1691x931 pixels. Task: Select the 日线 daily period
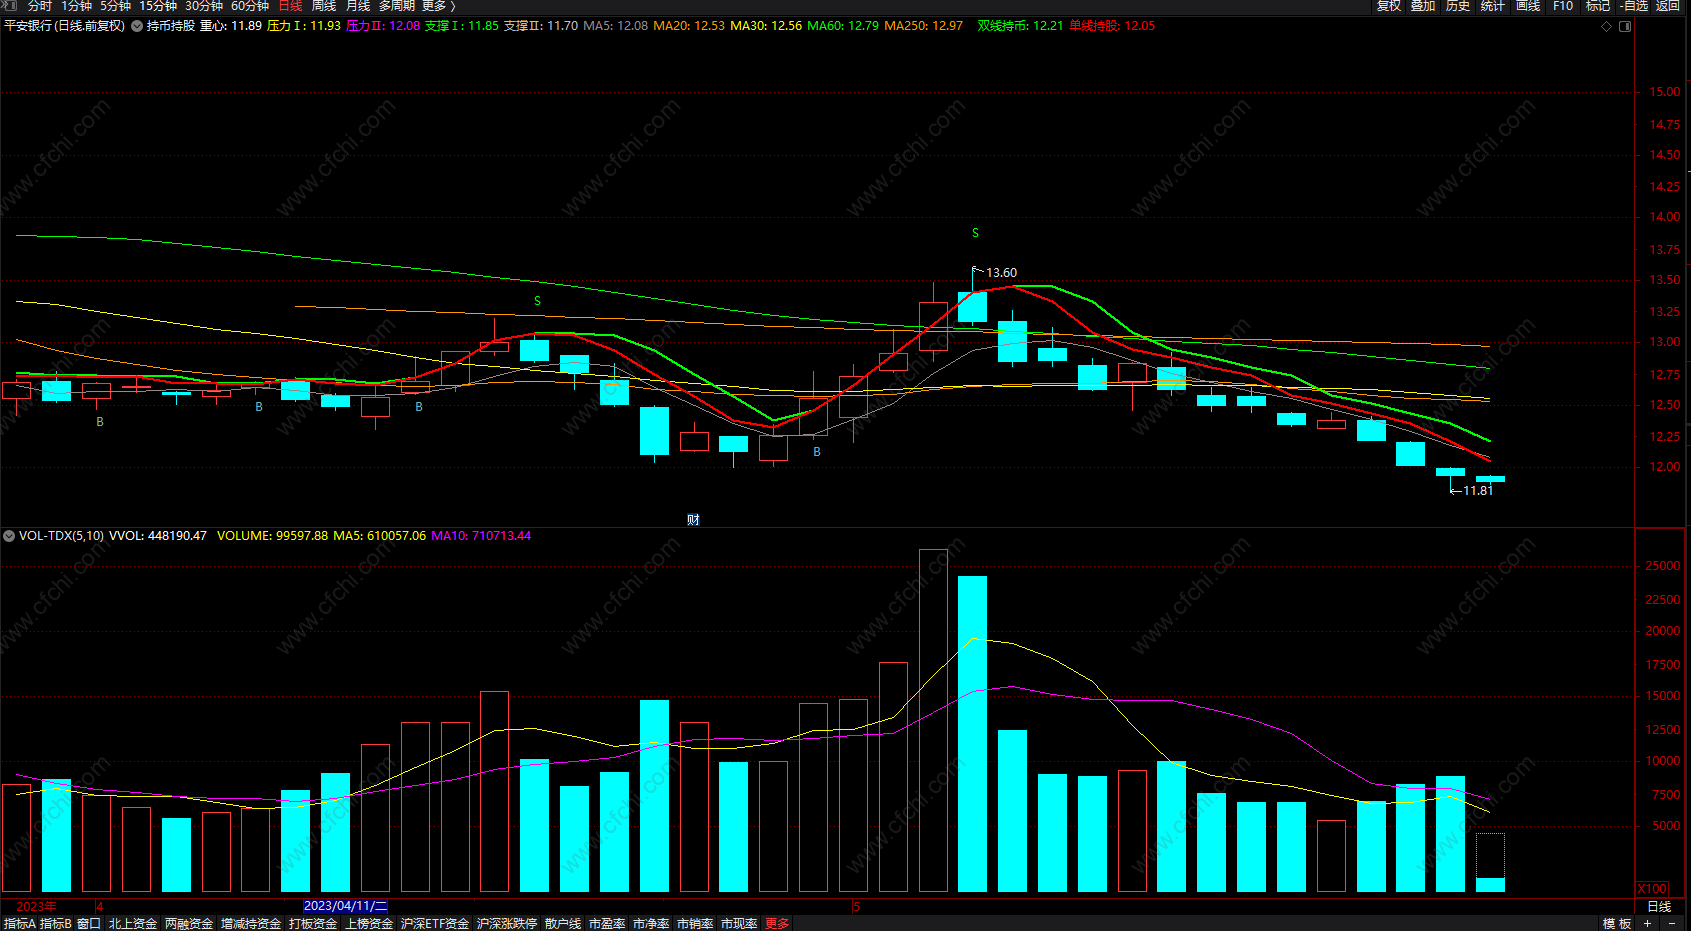tap(290, 6)
